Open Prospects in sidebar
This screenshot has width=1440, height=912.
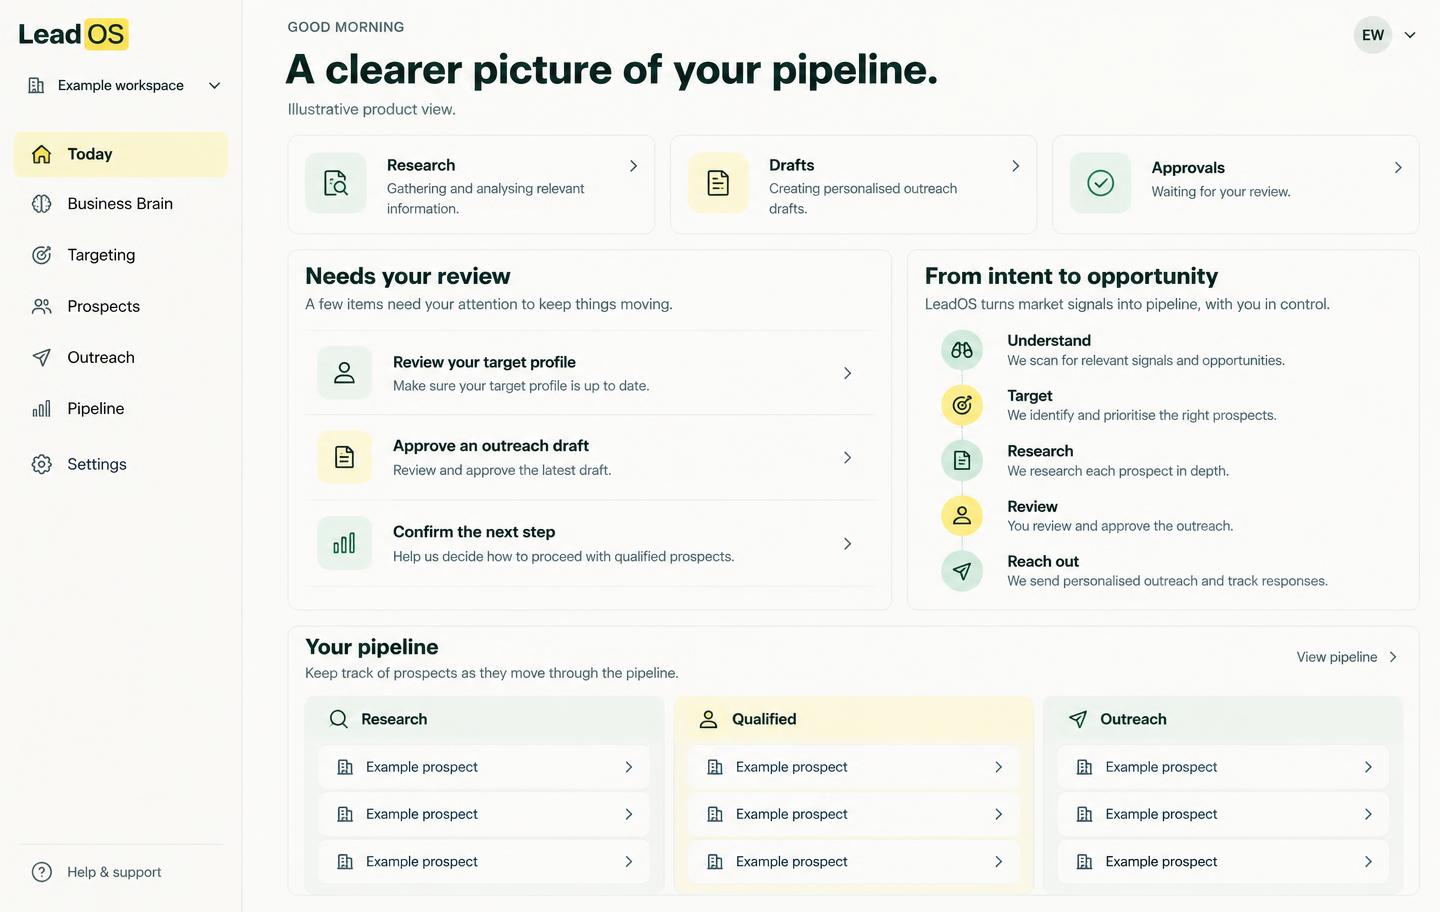click(121, 306)
